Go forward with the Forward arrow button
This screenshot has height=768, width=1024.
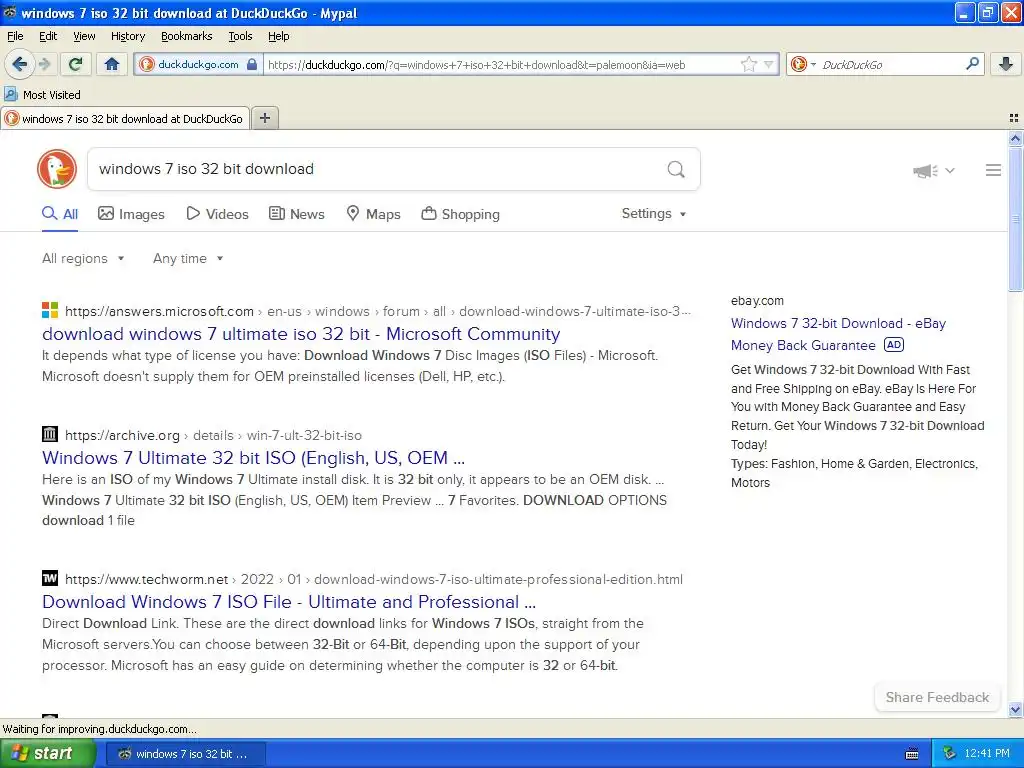click(45, 64)
